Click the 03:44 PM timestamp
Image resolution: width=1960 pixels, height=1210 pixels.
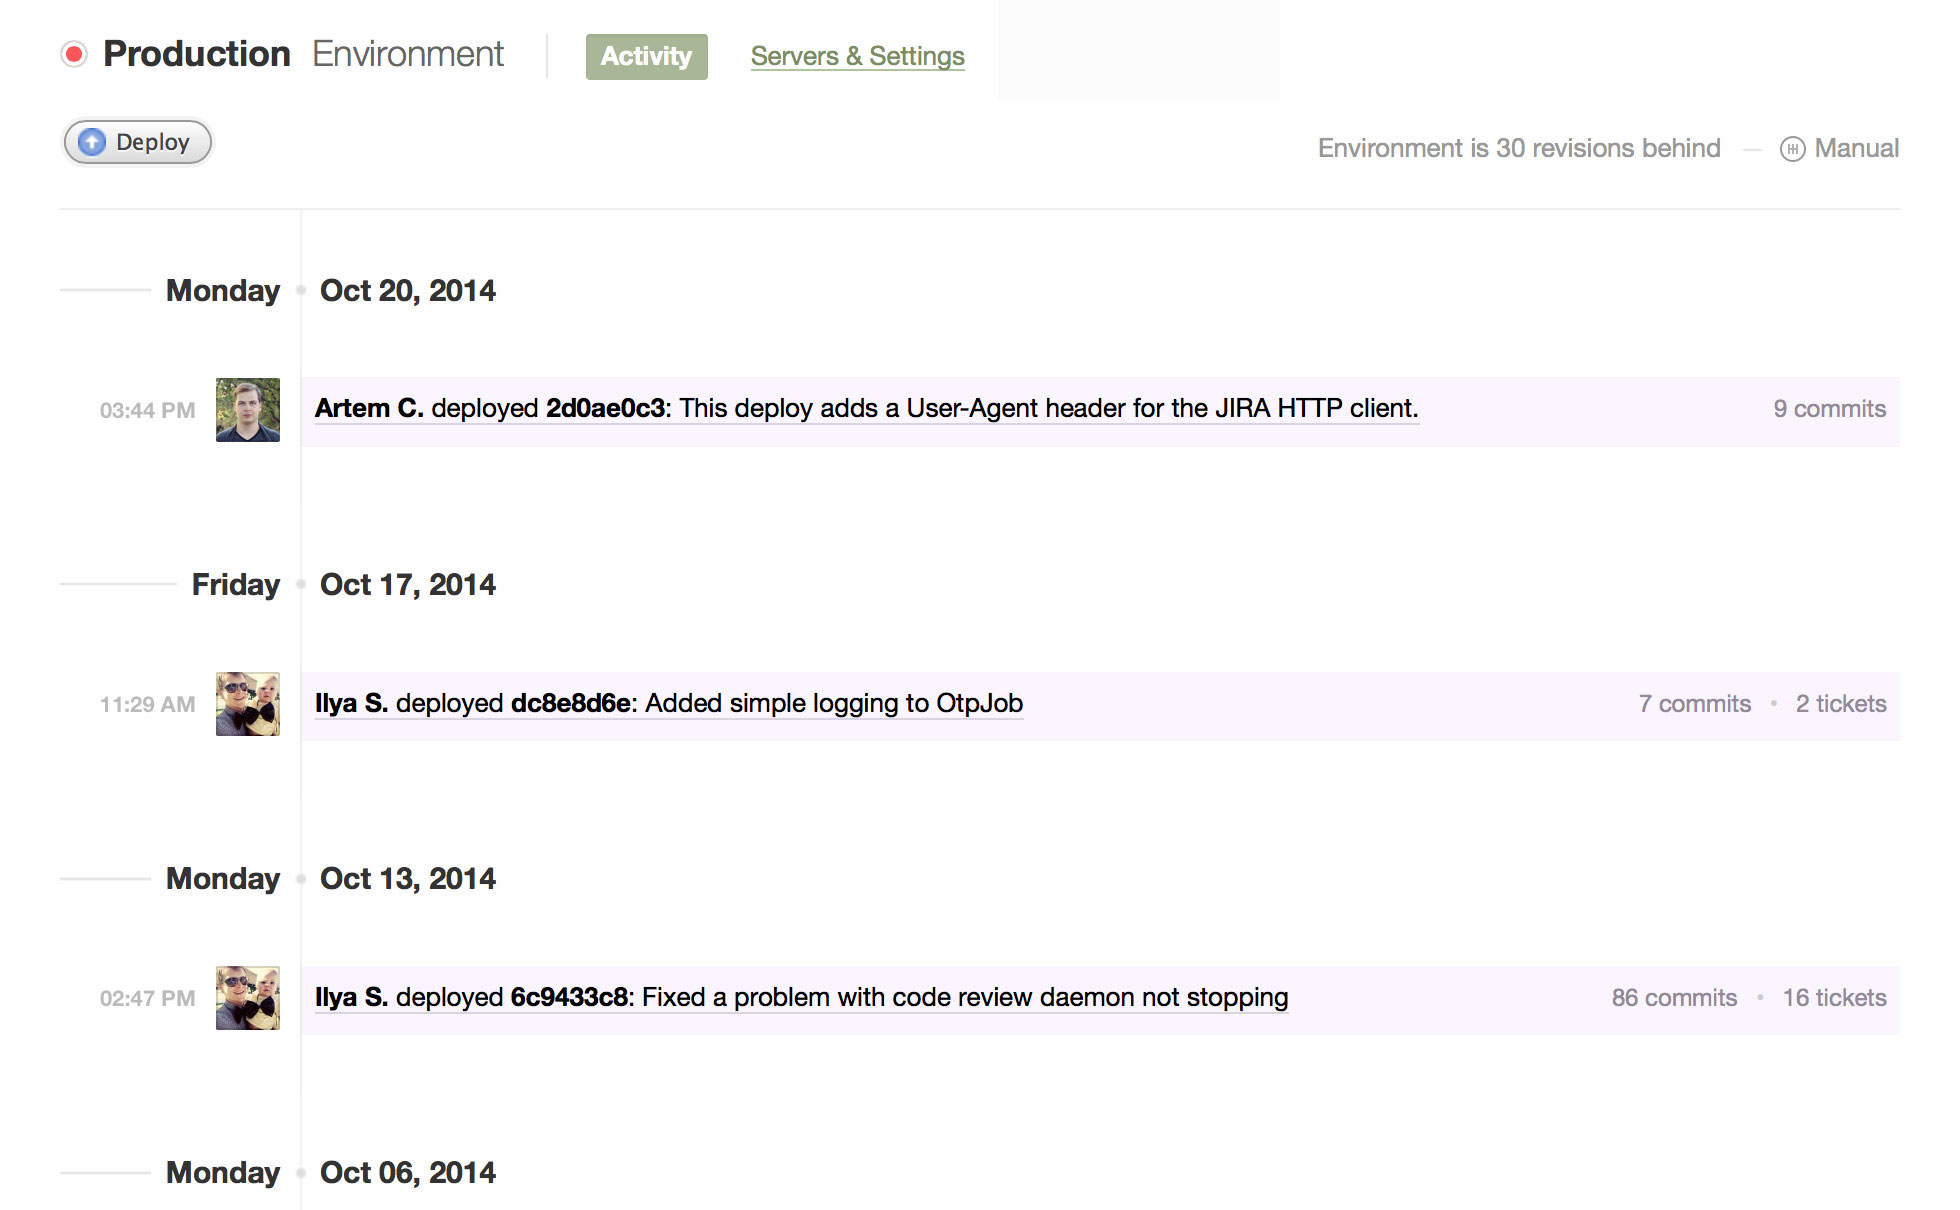(147, 411)
